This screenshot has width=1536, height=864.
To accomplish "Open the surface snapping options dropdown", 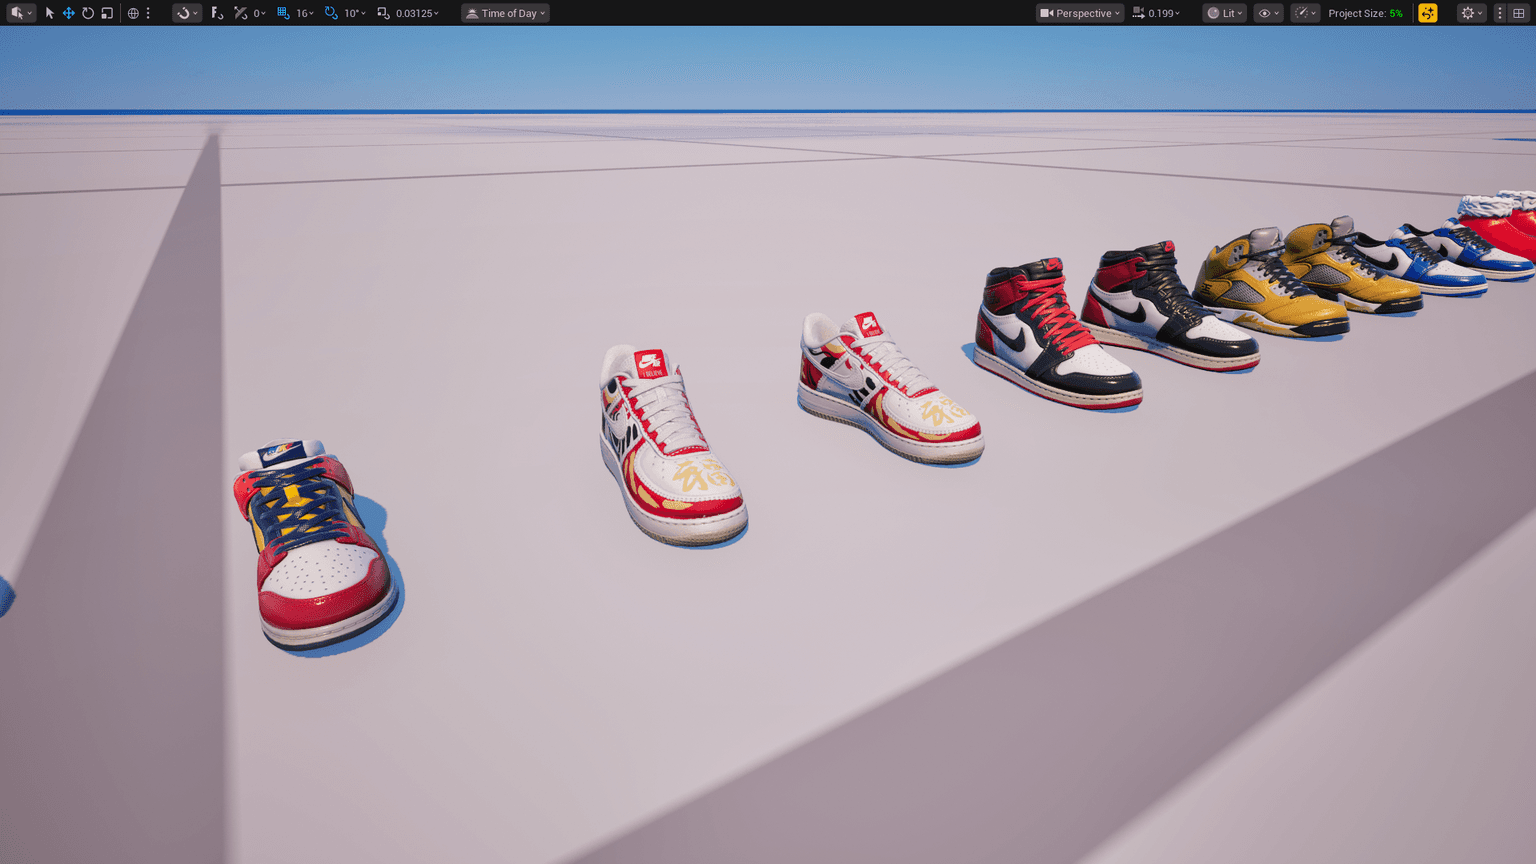I will tap(186, 13).
